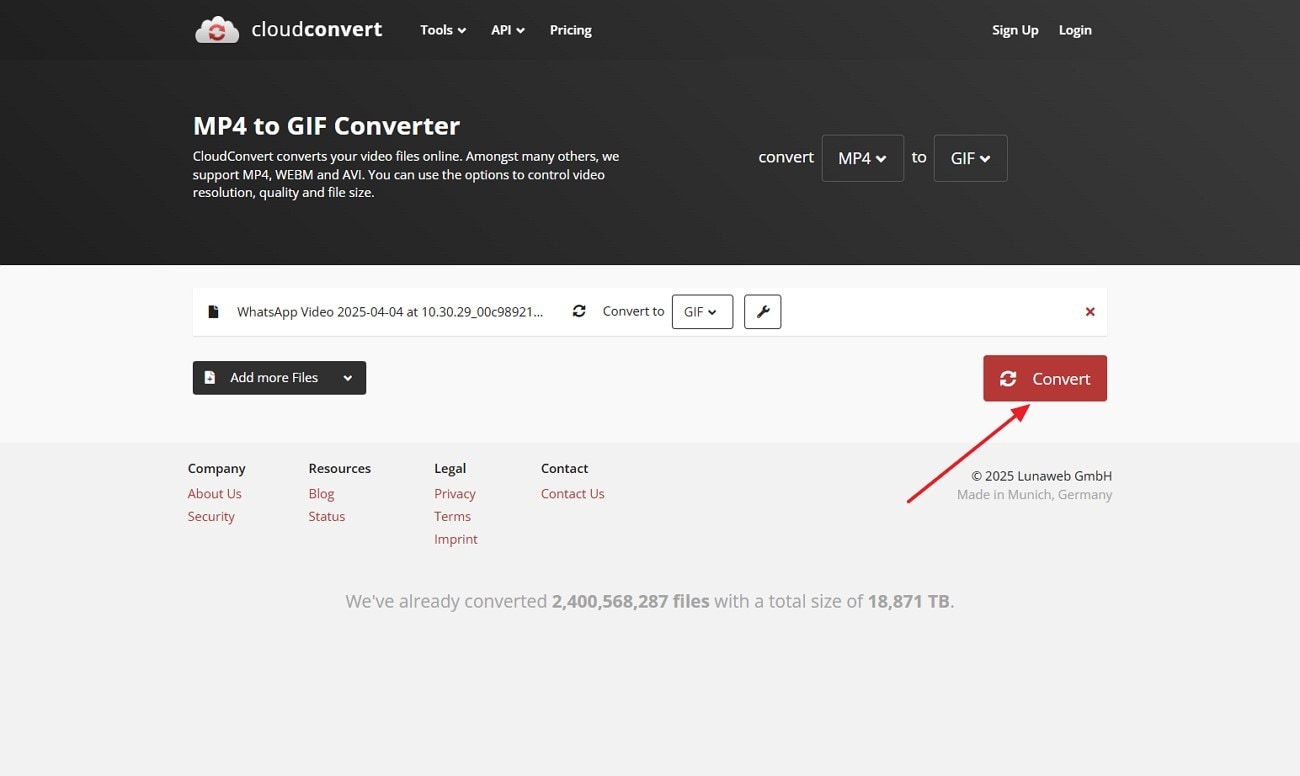Click Sign Up in the header
The image size is (1300, 776).
tap(1015, 30)
